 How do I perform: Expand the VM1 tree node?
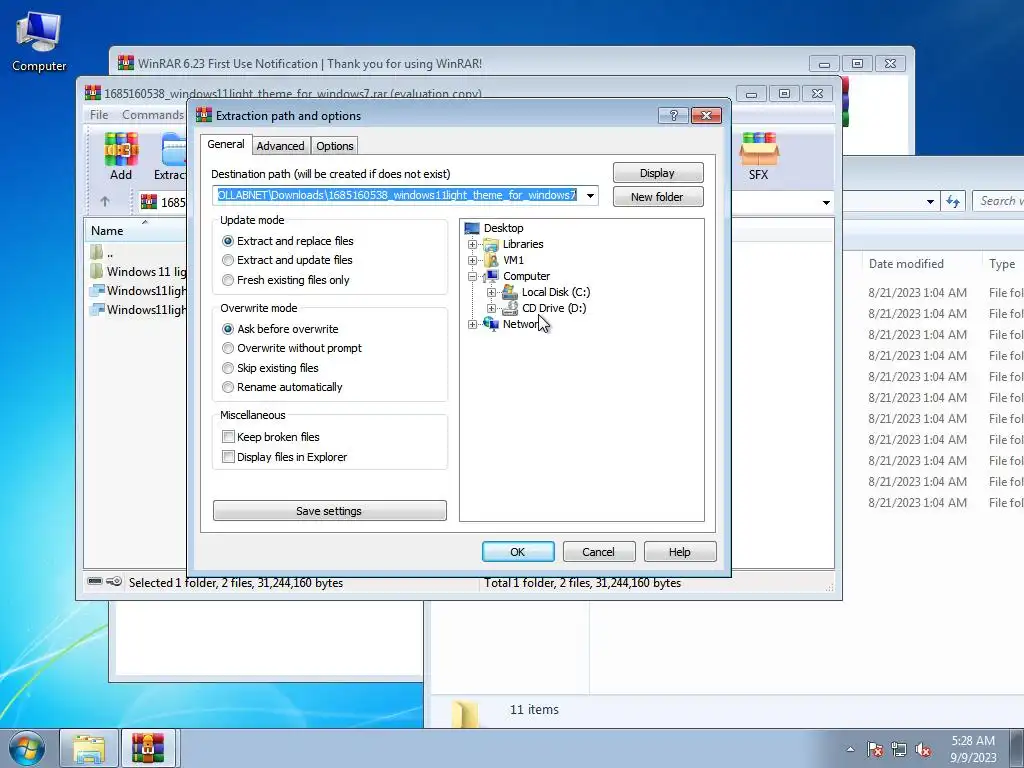(x=472, y=260)
